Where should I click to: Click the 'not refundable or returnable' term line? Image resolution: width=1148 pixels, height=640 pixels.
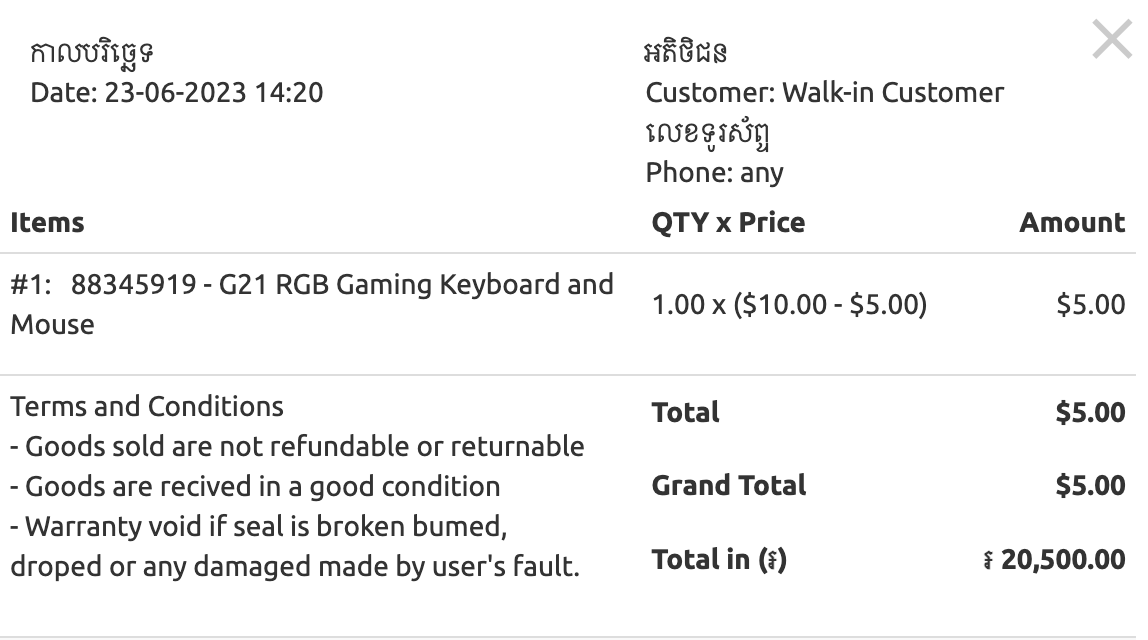coord(297,447)
